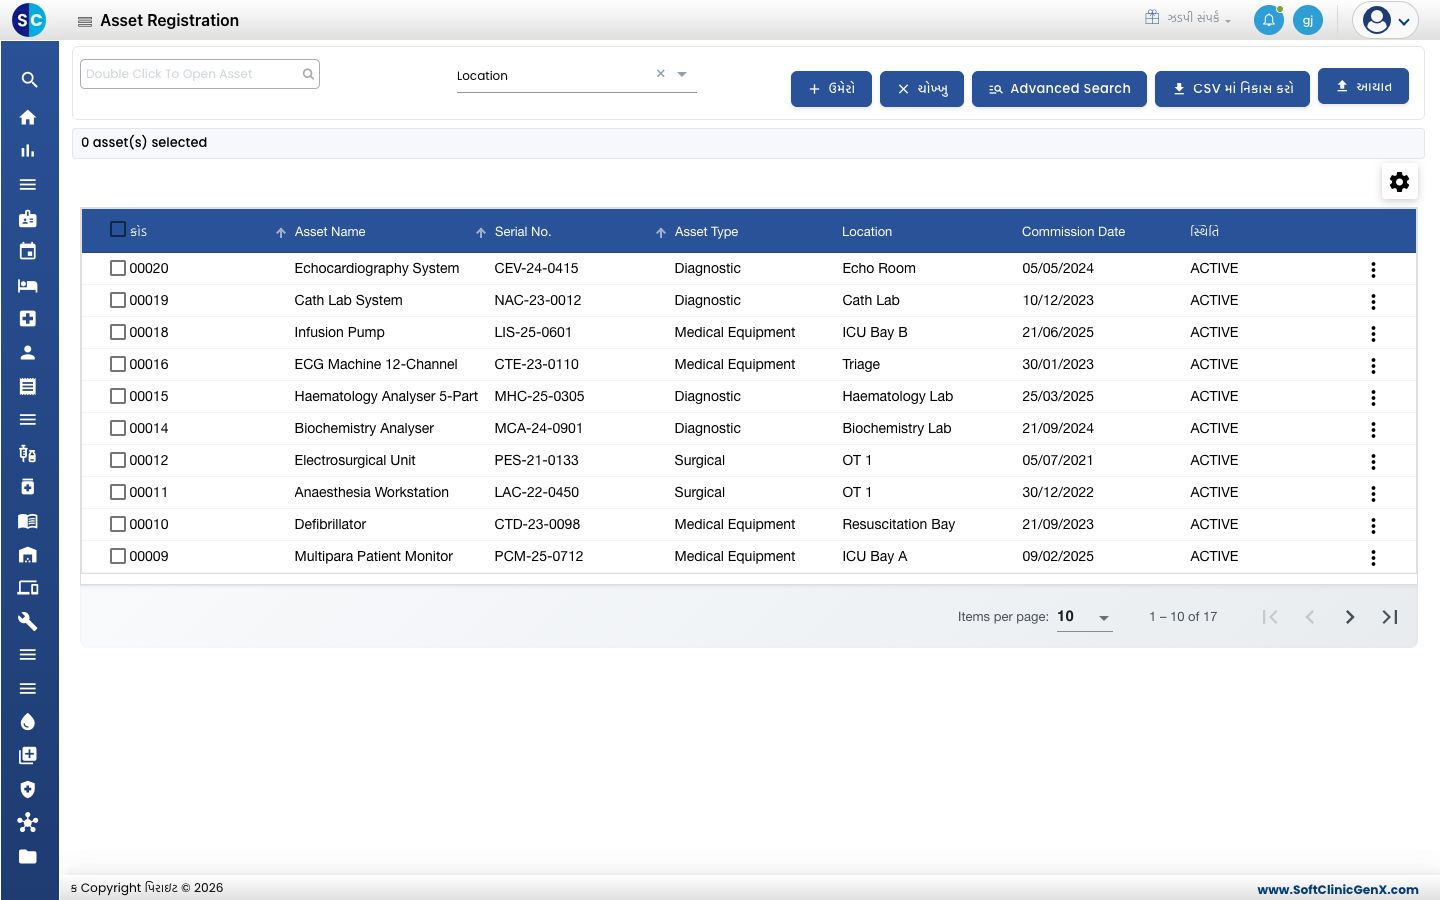Open the water drop icon in sidebar
The image size is (1440, 900).
pos(28,722)
